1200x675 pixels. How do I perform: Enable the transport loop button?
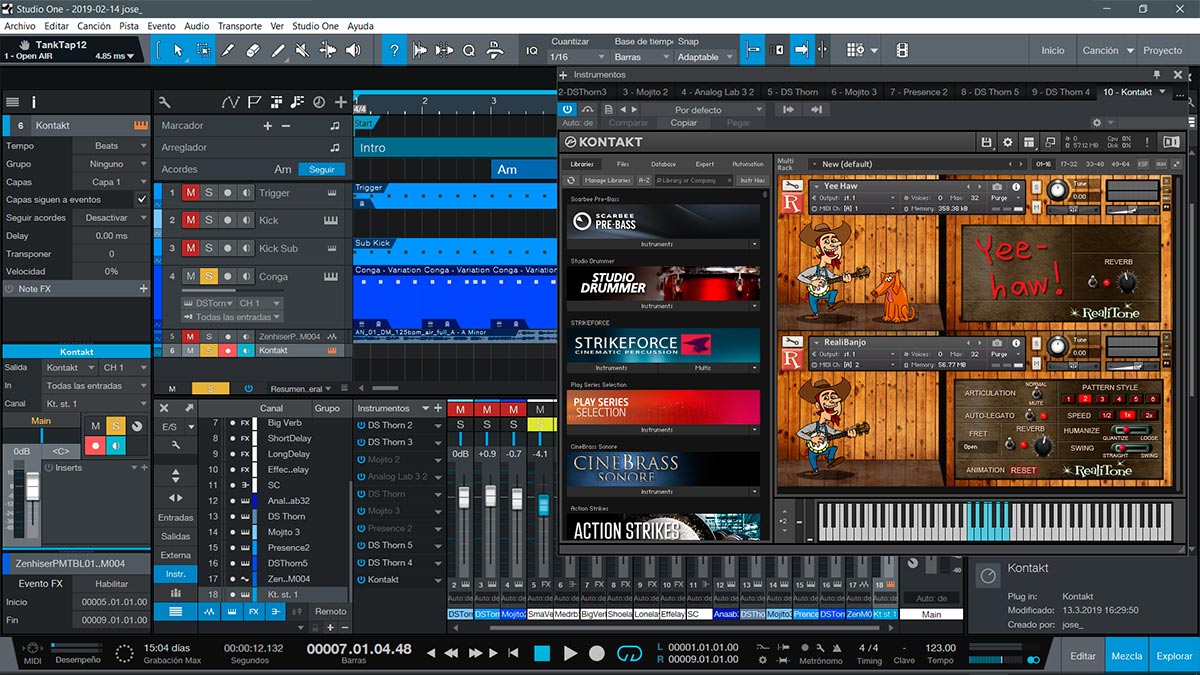point(629,653)
